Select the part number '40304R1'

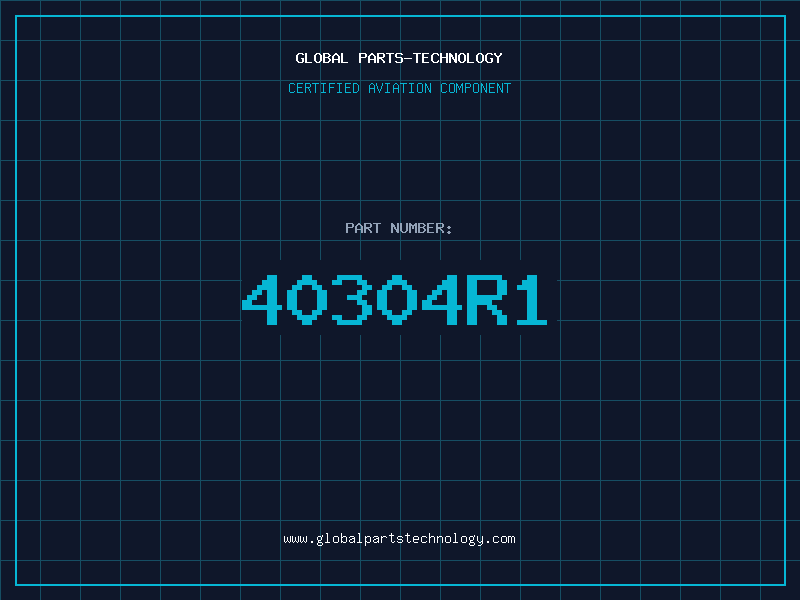394,299
